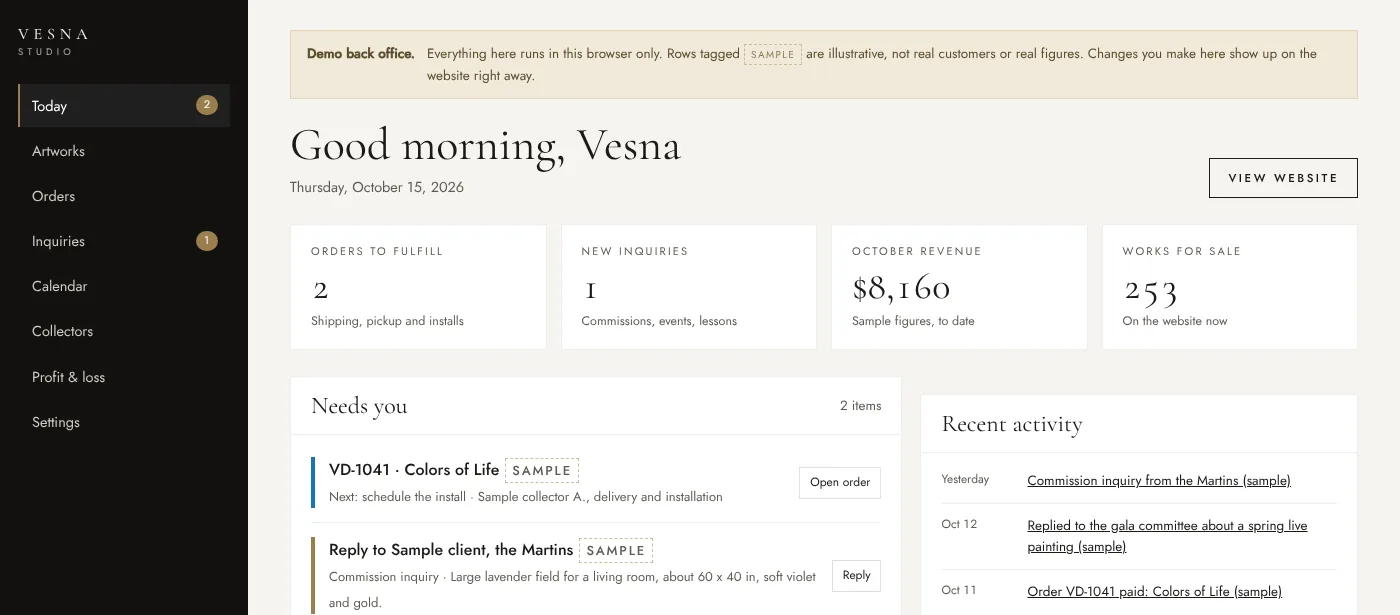The image size is (1400, 615).
Task: Select the New Inquiries stat card
Action: pos(689,287)
